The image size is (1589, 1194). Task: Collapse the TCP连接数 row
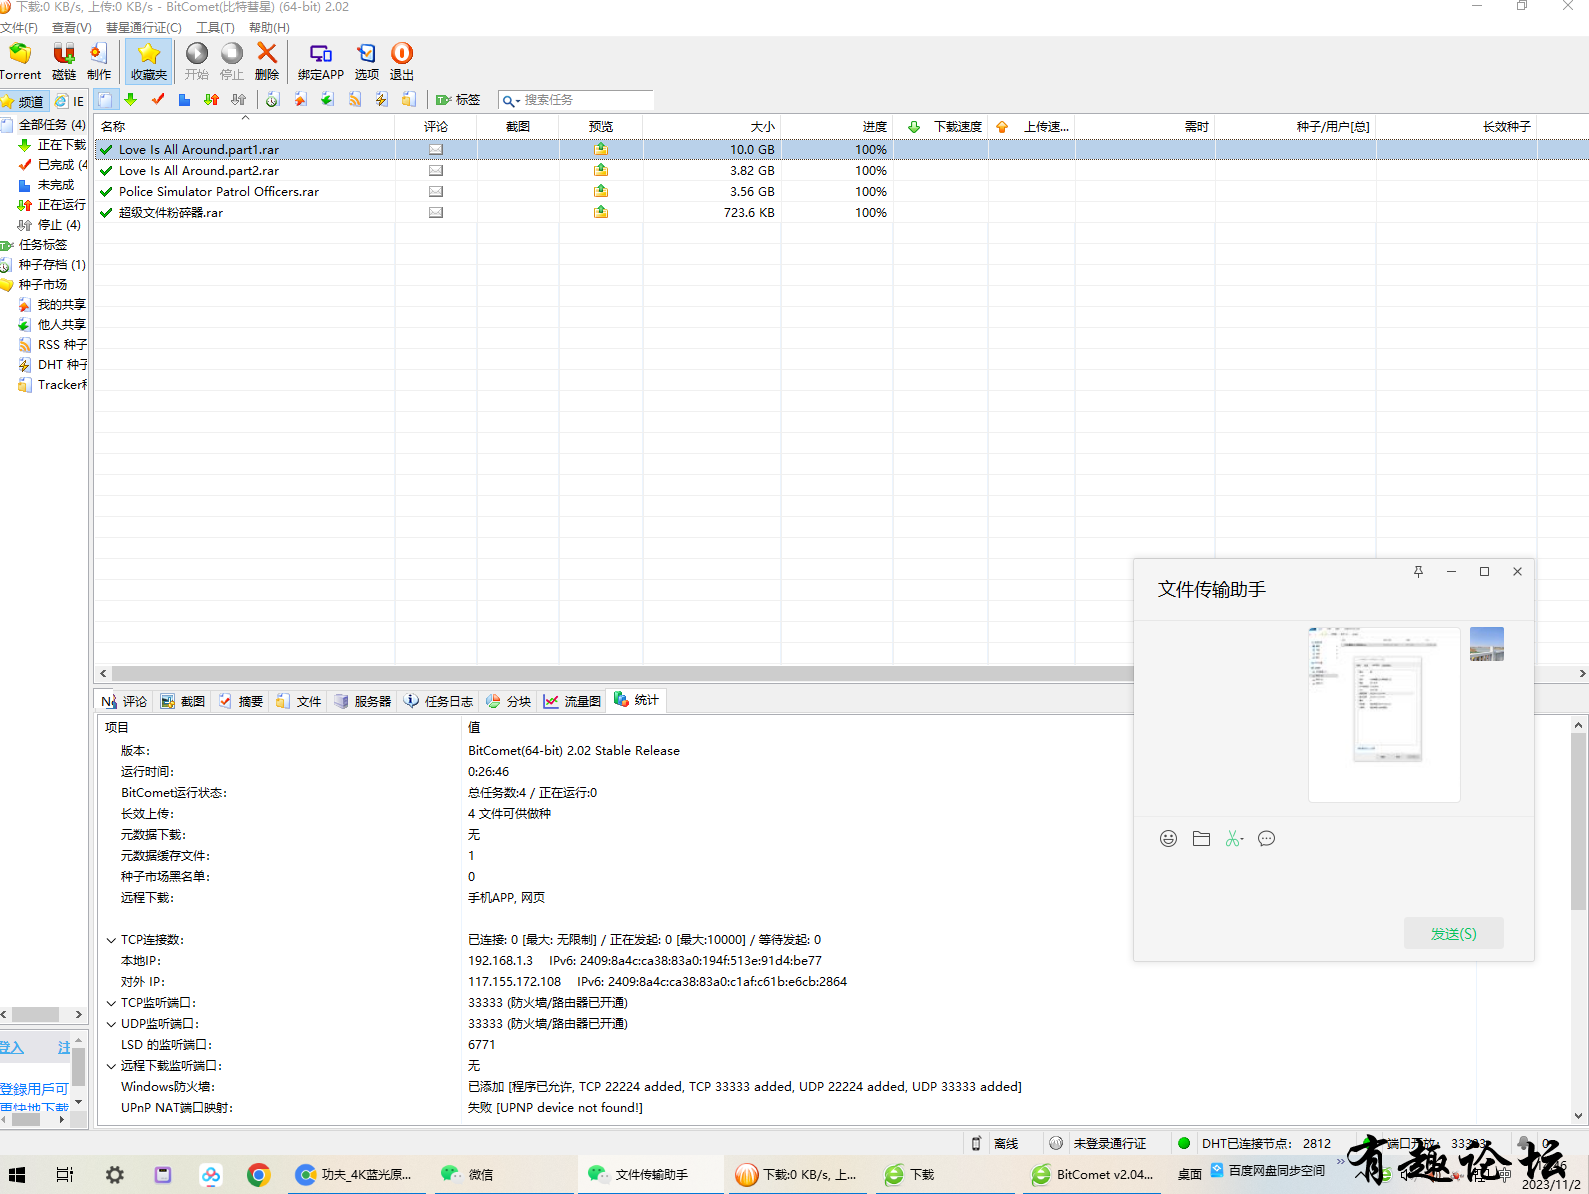(x=111, y=940)
